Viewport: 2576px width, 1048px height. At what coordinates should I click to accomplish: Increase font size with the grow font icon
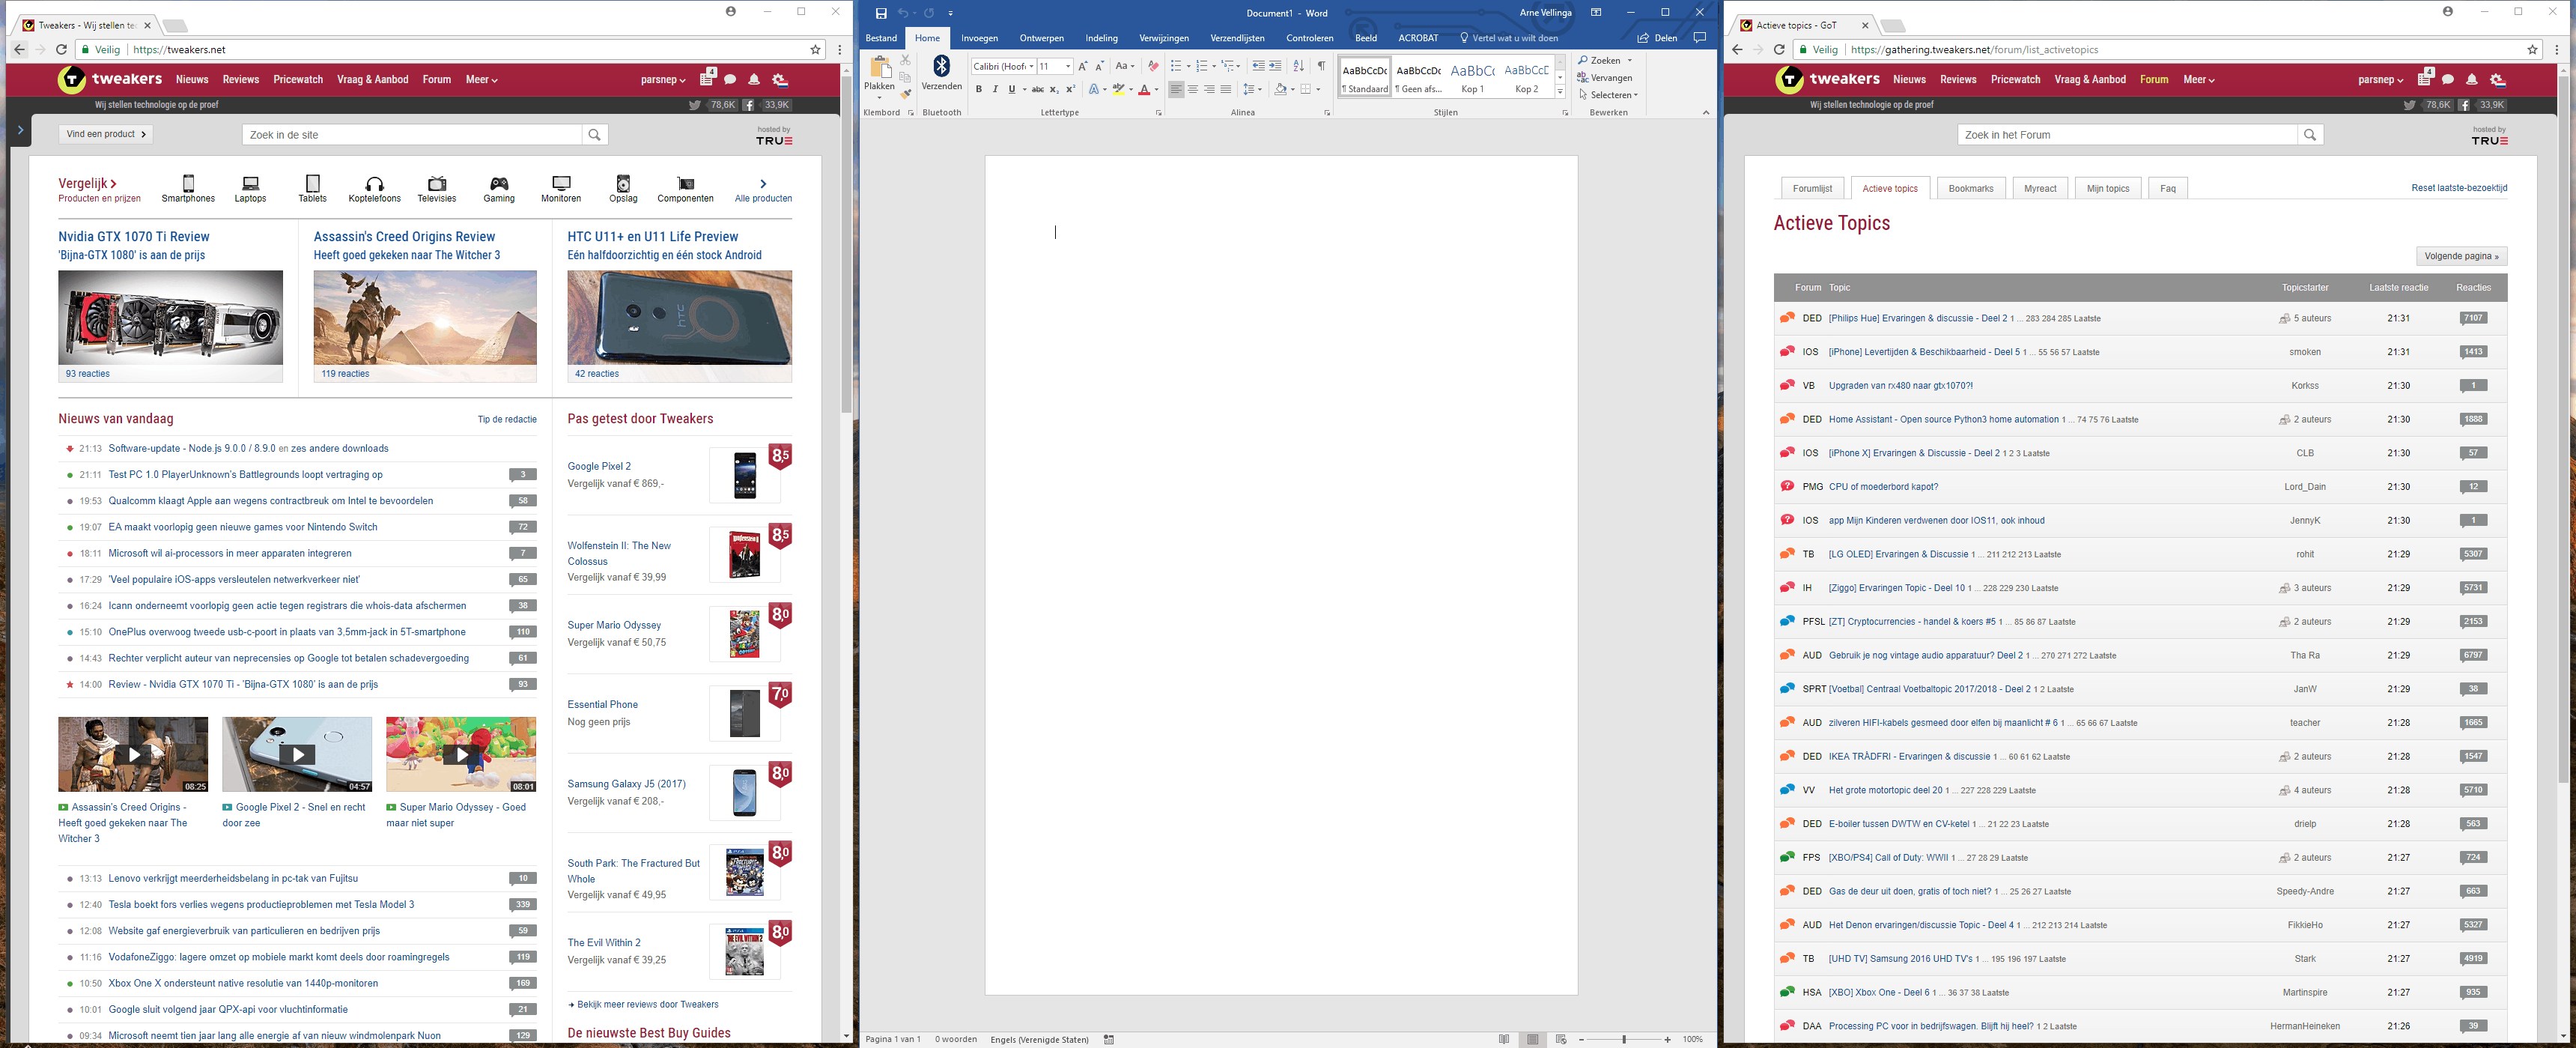1083,66
